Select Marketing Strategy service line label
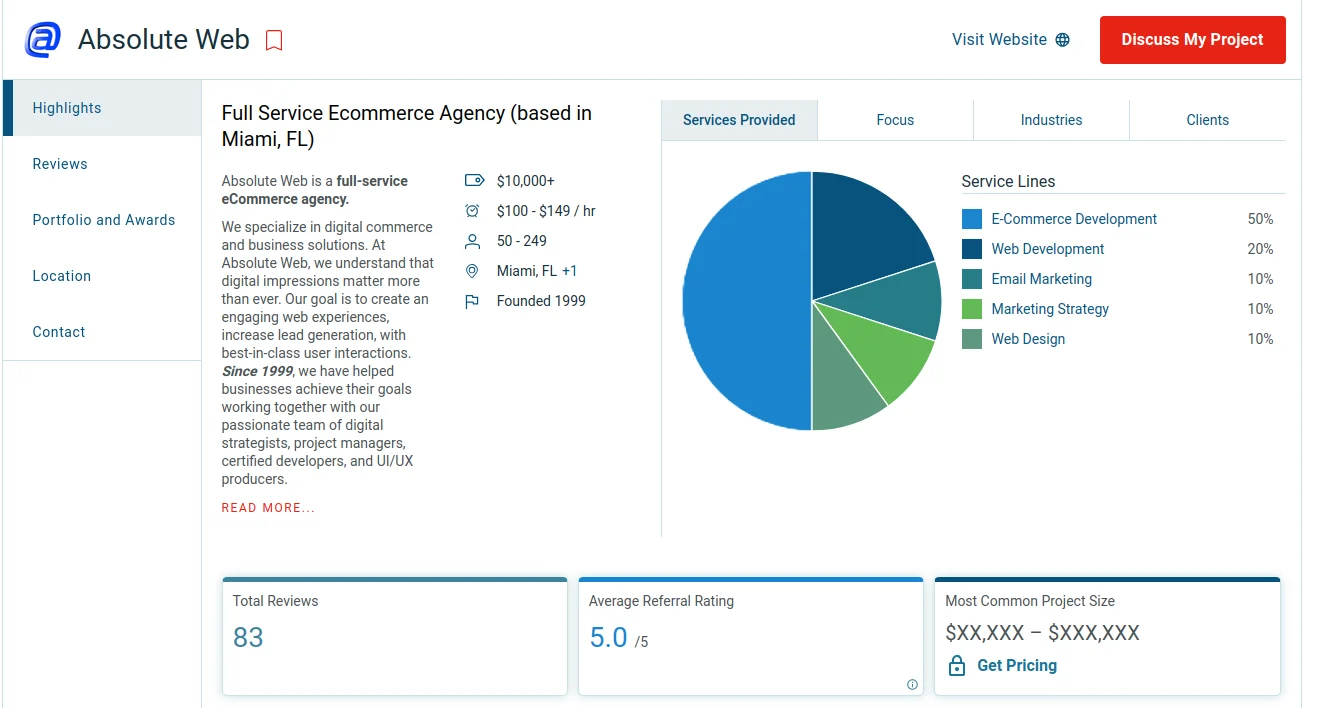Screen dimensions: 1318x708 [1050, 309]
